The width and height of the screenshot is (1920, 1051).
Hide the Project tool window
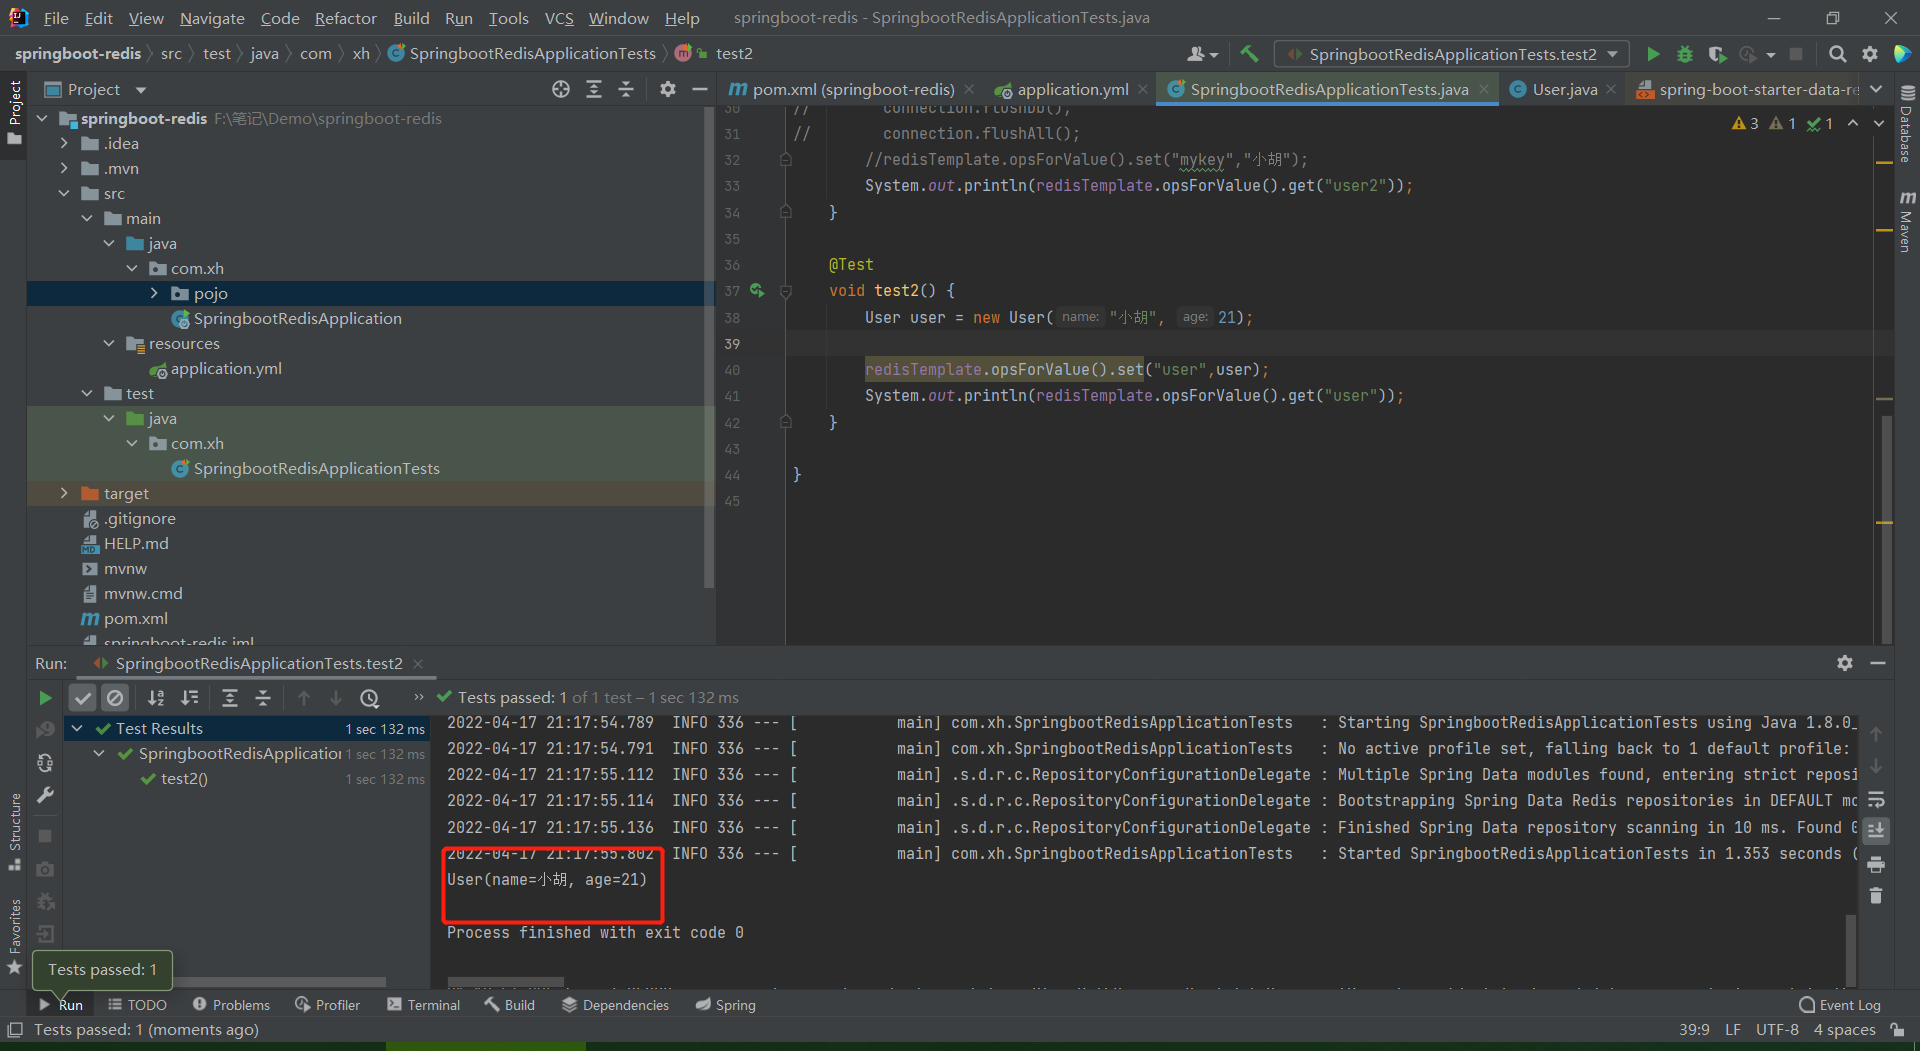coord(700,89)
